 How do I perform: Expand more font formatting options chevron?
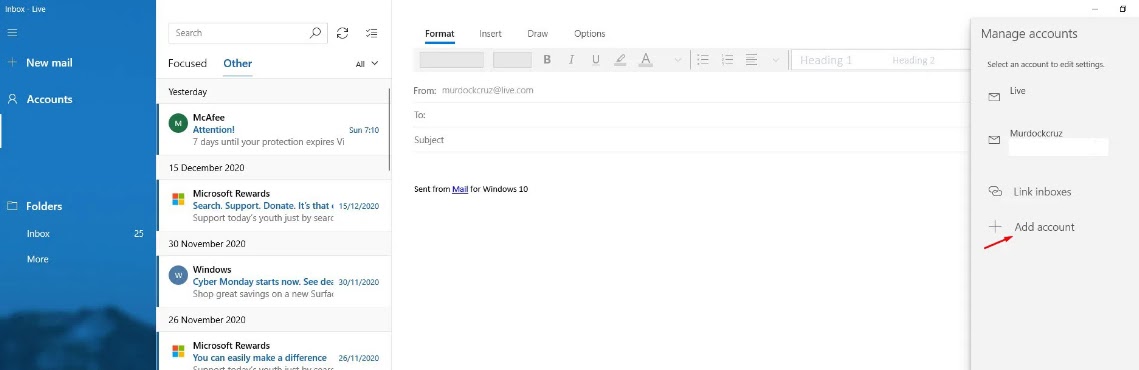click(678, 60)
